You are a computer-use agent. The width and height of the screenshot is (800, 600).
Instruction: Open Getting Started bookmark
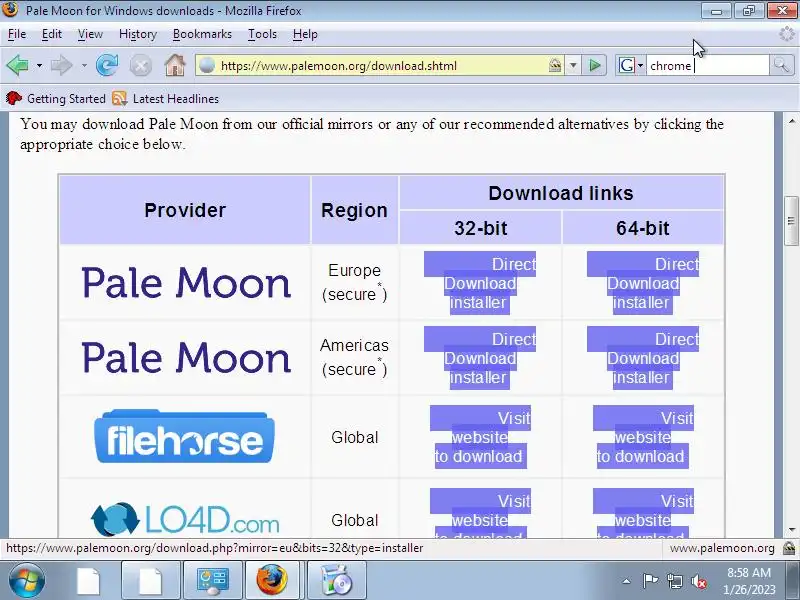tap(56, 98)
